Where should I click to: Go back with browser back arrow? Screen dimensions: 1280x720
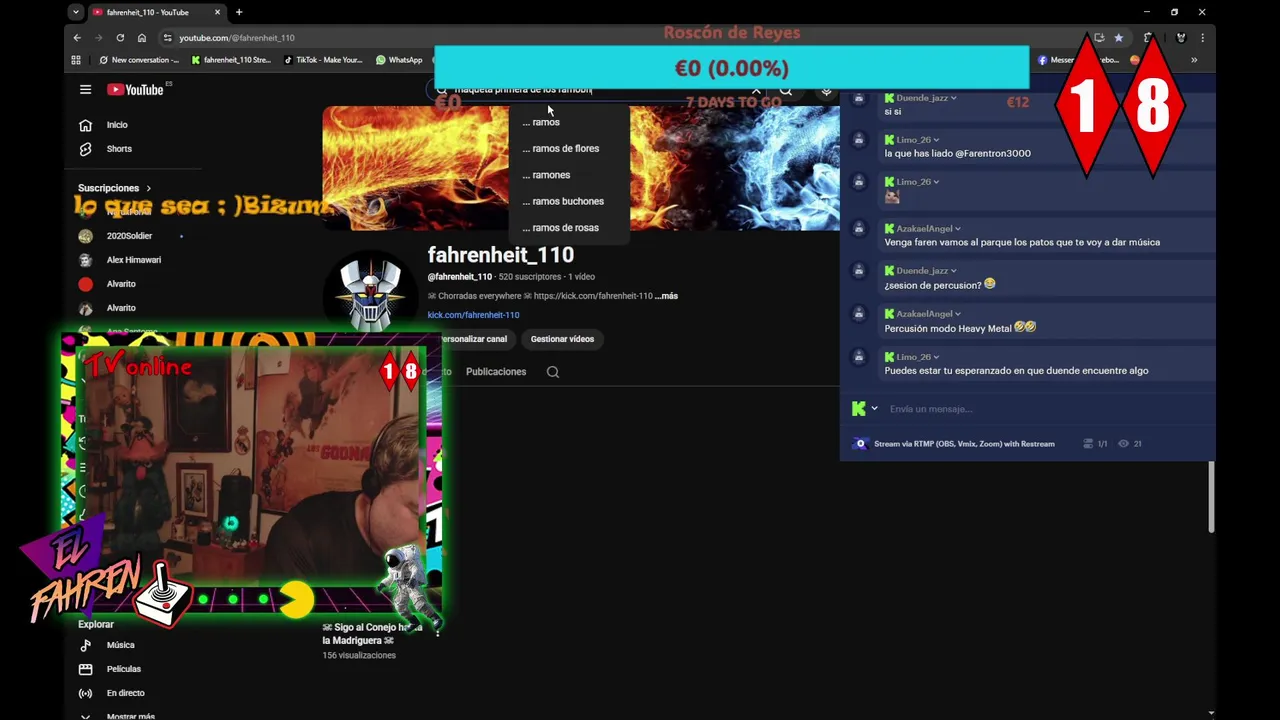point(77,38)
